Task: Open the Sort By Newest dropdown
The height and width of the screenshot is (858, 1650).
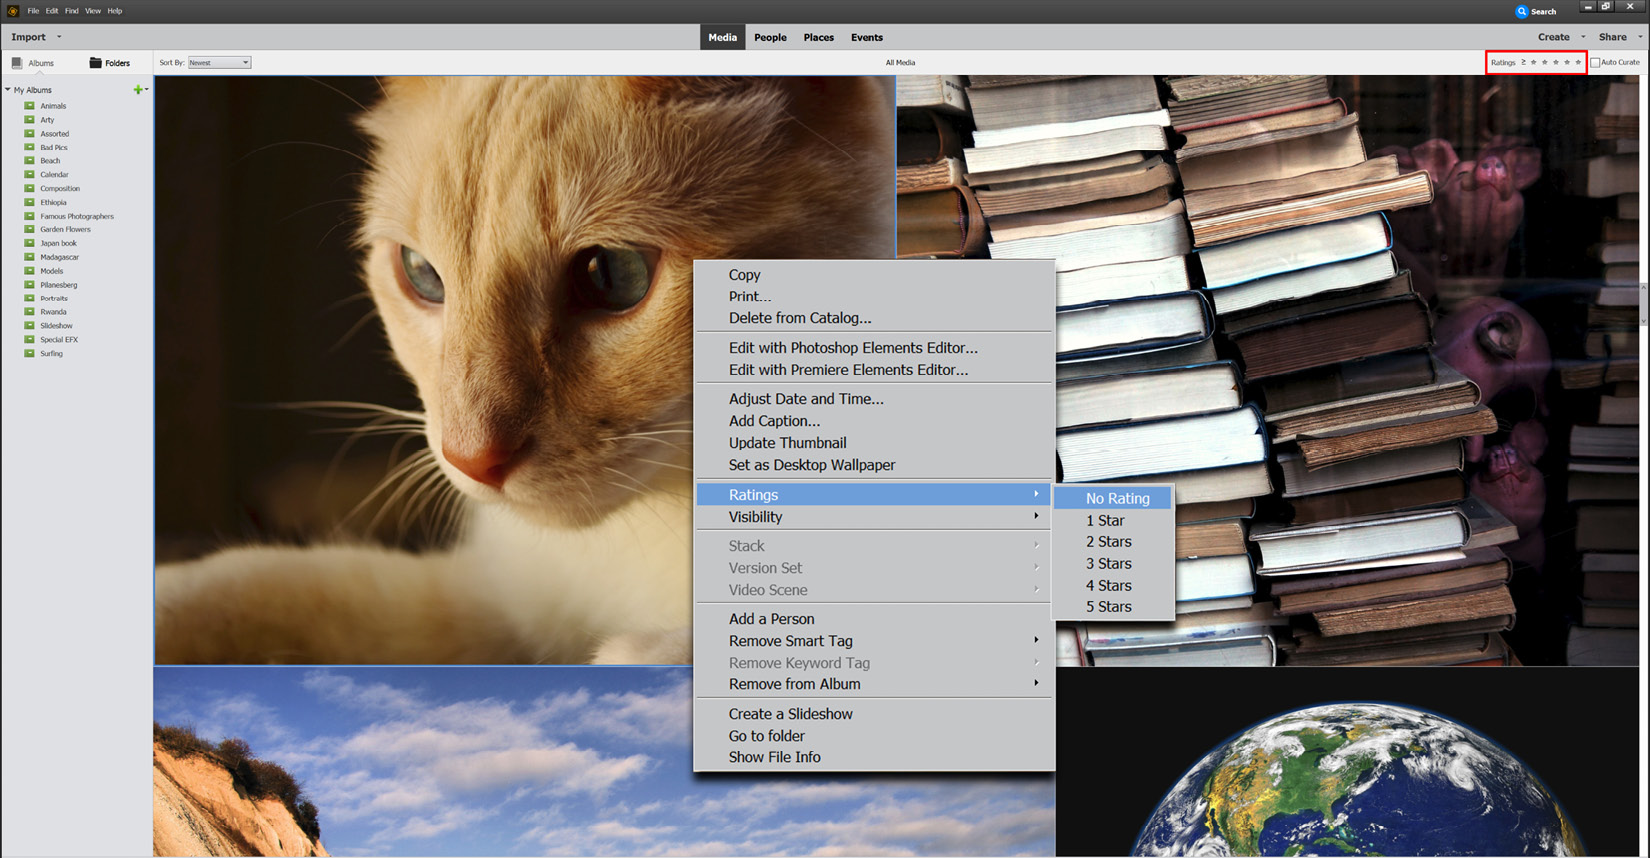Action: click(x=219, y=62)
